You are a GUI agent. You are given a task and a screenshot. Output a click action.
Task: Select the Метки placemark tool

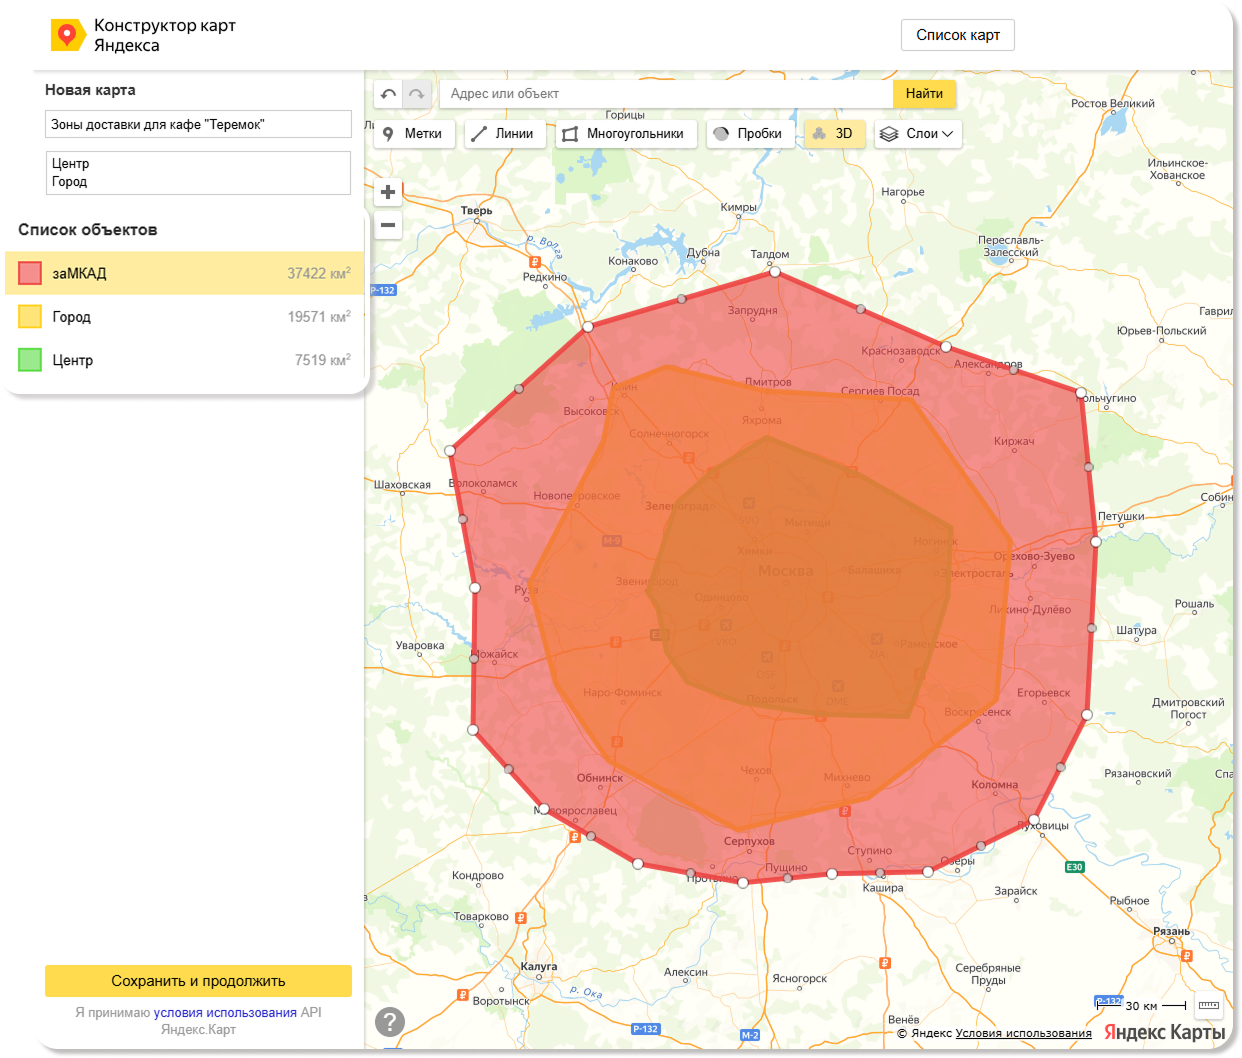pyautogui.click(x=414, y=134)
